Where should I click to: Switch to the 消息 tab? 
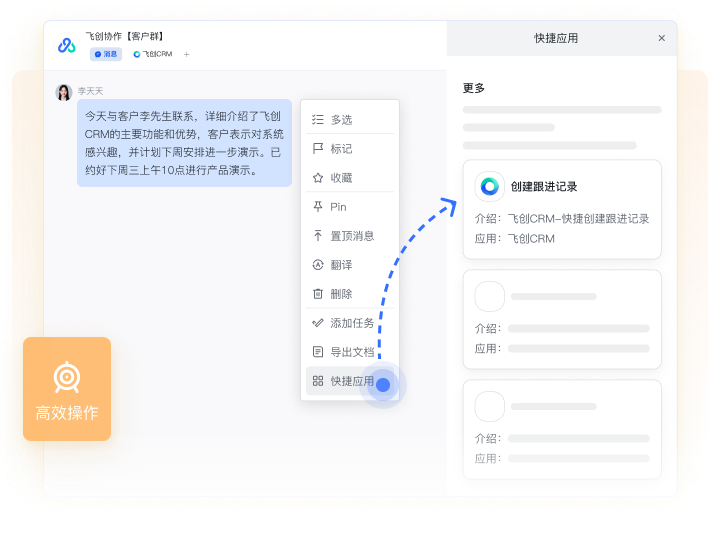tap(106, 54)
